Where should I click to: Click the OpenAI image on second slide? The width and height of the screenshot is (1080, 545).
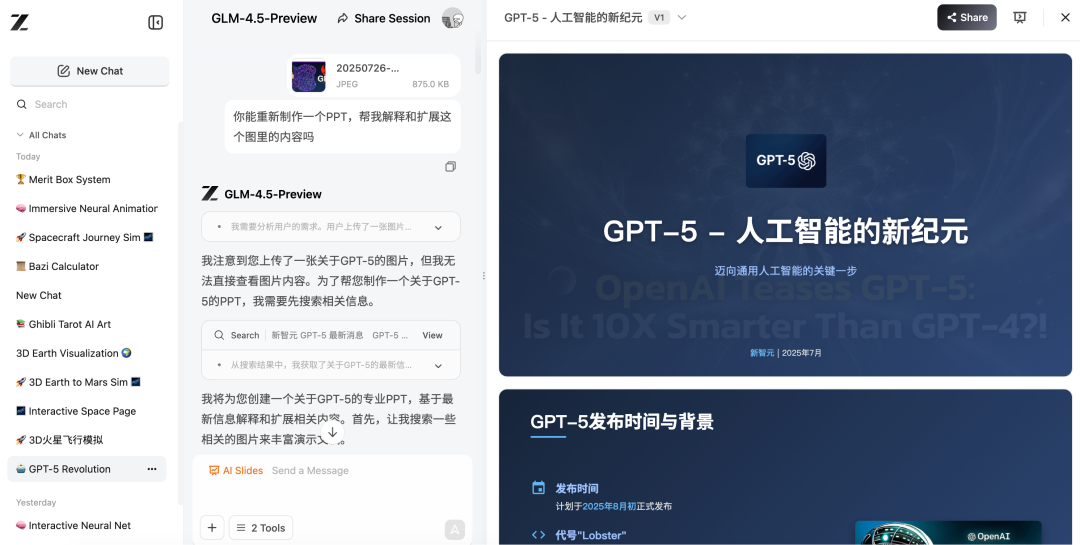(948, 533)
